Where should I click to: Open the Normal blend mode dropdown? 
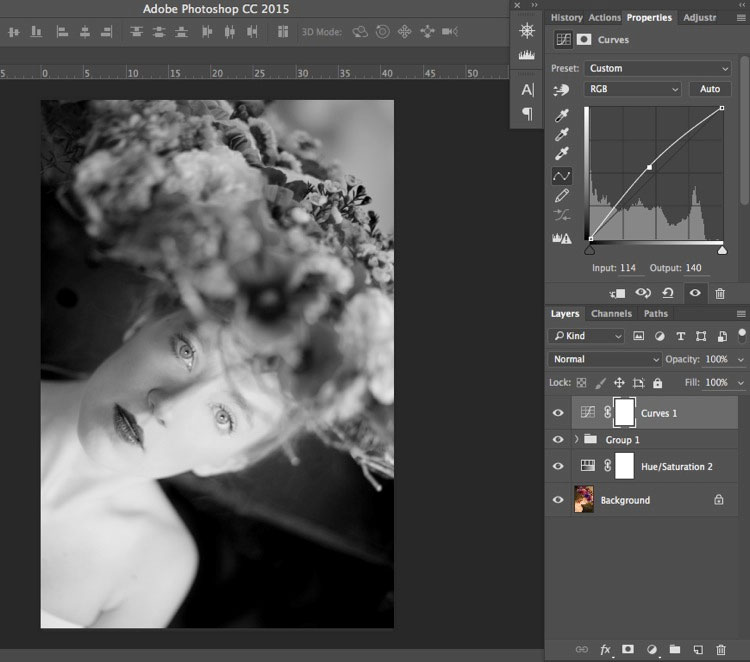[x=605, y=359]
